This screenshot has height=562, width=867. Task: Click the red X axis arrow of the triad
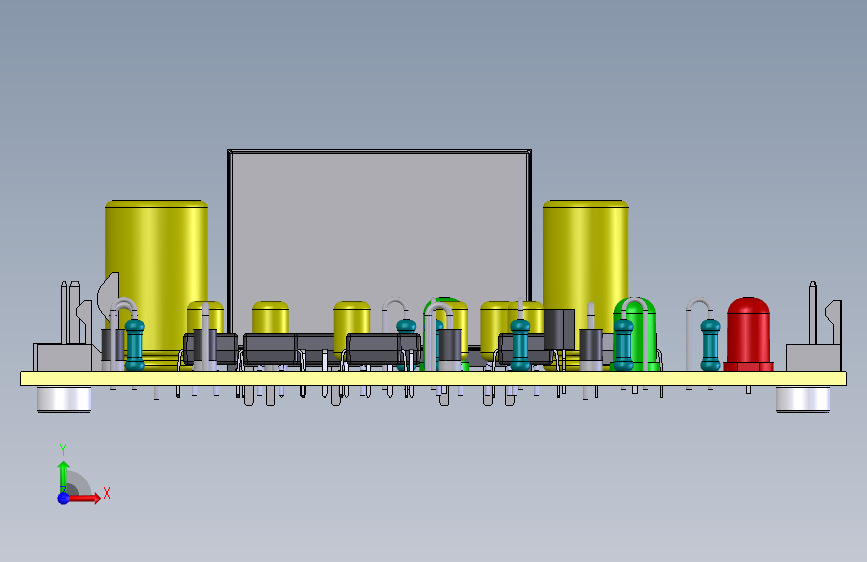[83, 498]
